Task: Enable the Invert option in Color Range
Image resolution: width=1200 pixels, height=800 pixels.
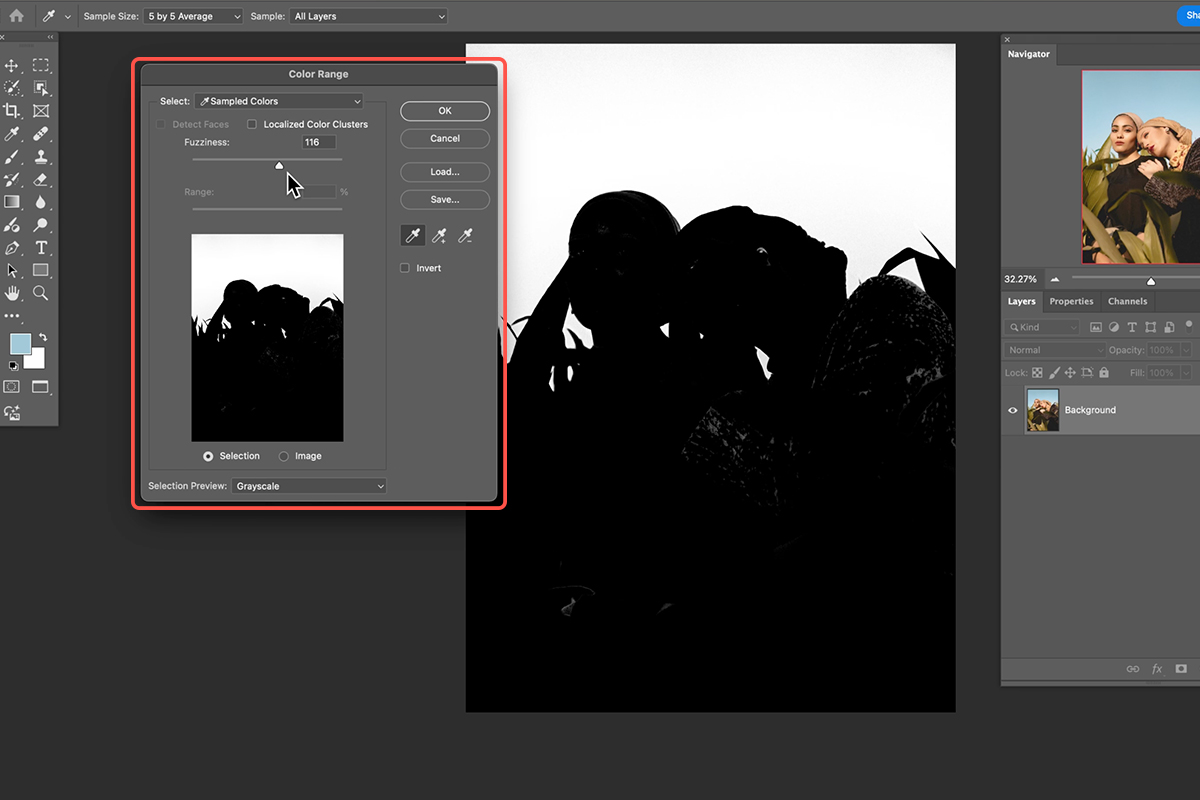Action: (404, 267)
